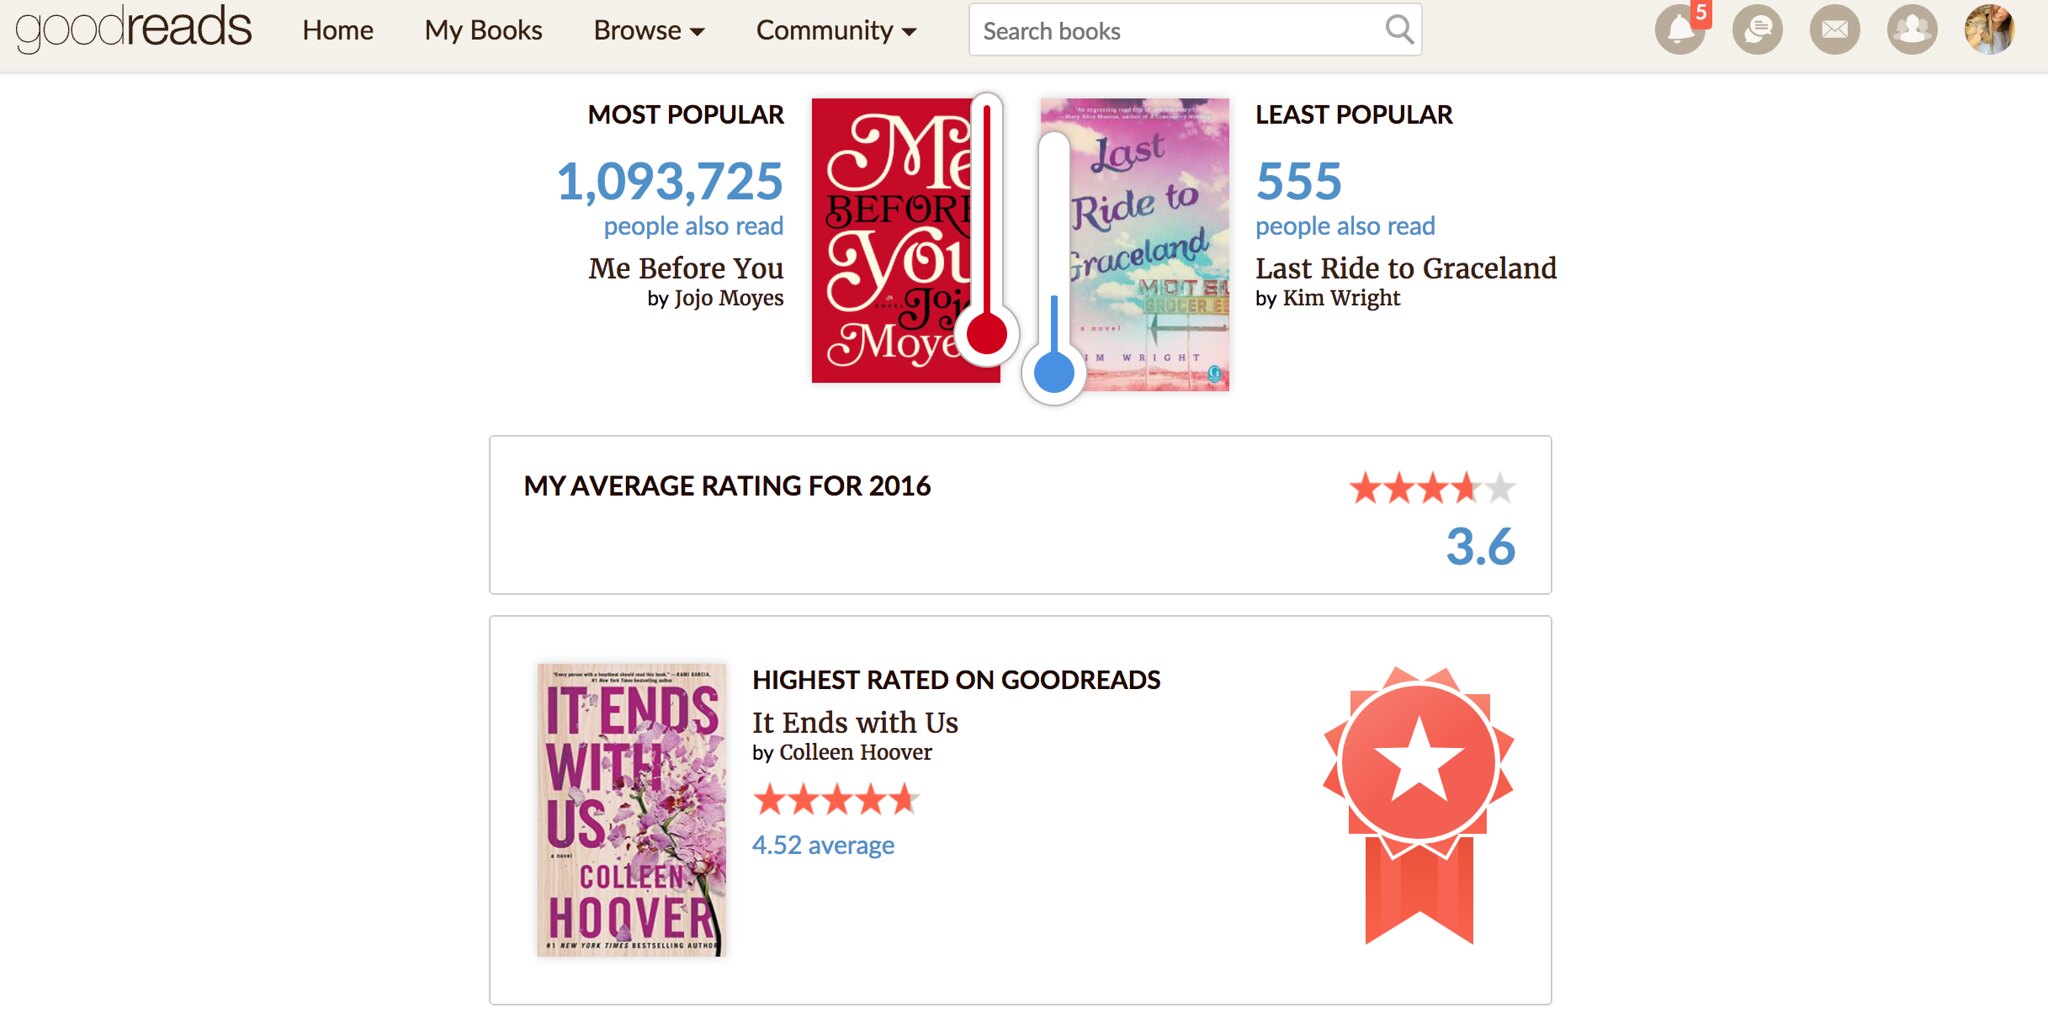The width and height of the screenshot is (2048, 1029).
Task: Open the friend requests icon
Action: pos(1911,30)
